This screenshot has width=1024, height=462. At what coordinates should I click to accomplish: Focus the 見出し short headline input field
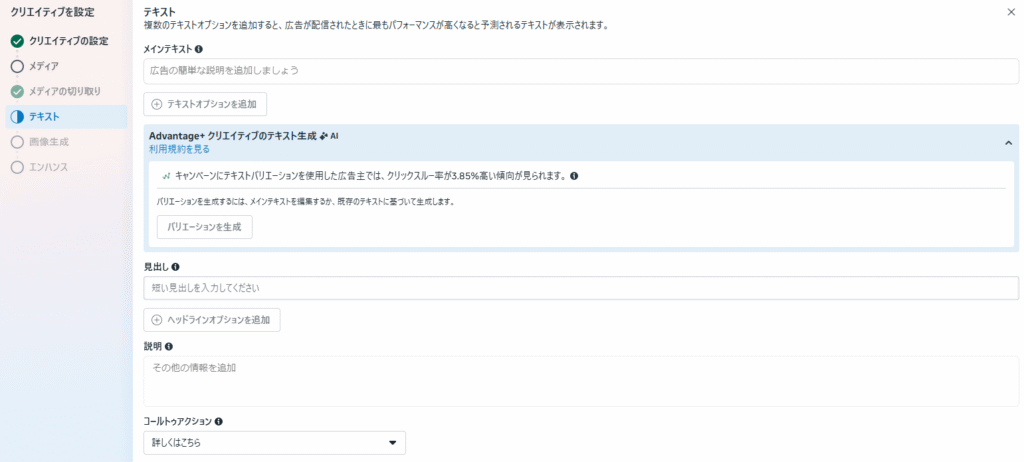(580, 288)
